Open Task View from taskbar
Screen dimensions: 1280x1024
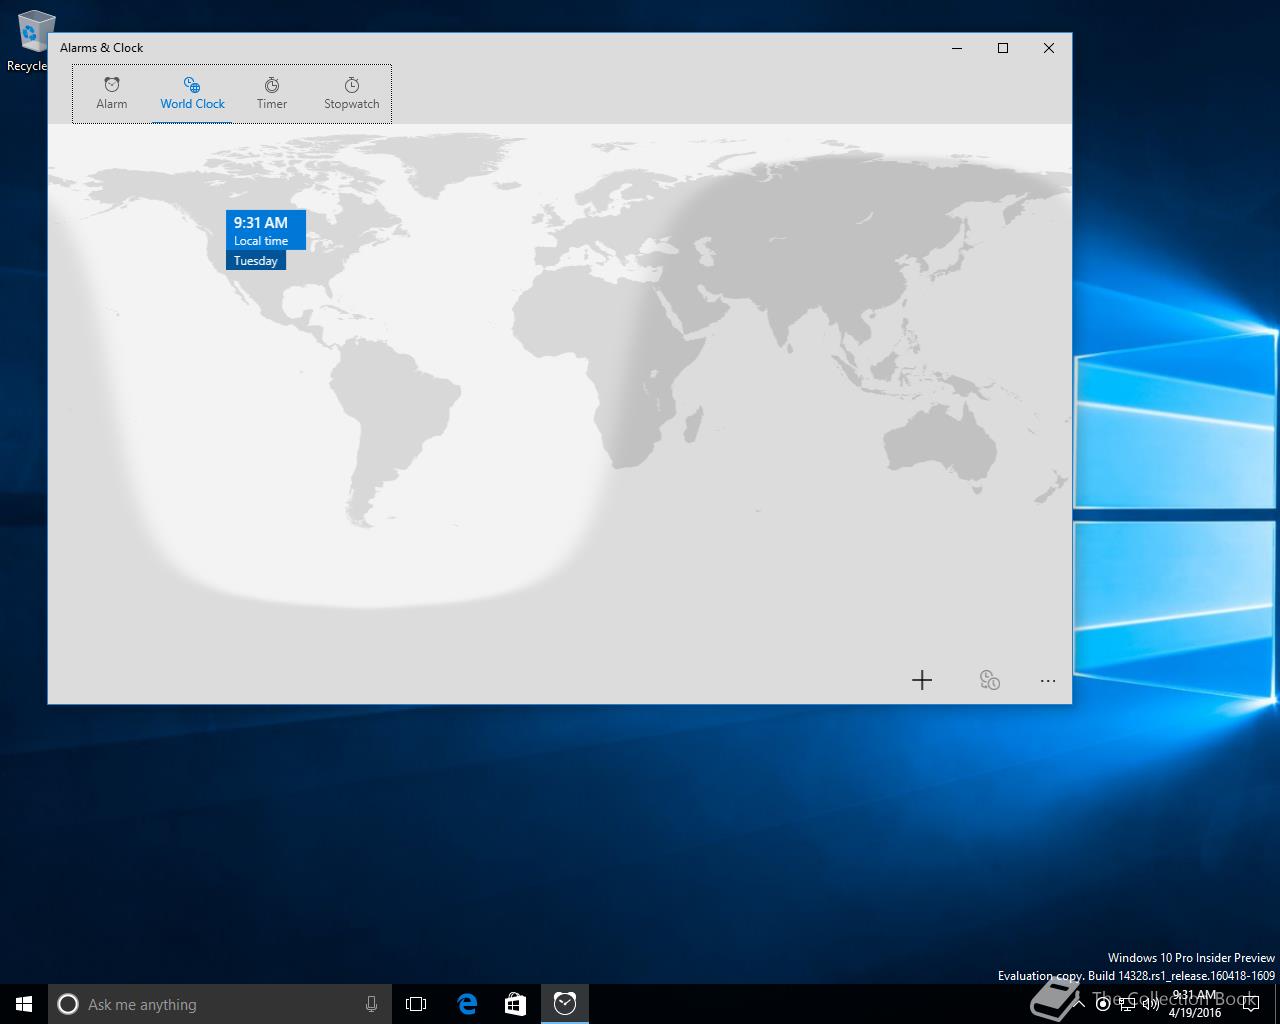point(416,1004)
